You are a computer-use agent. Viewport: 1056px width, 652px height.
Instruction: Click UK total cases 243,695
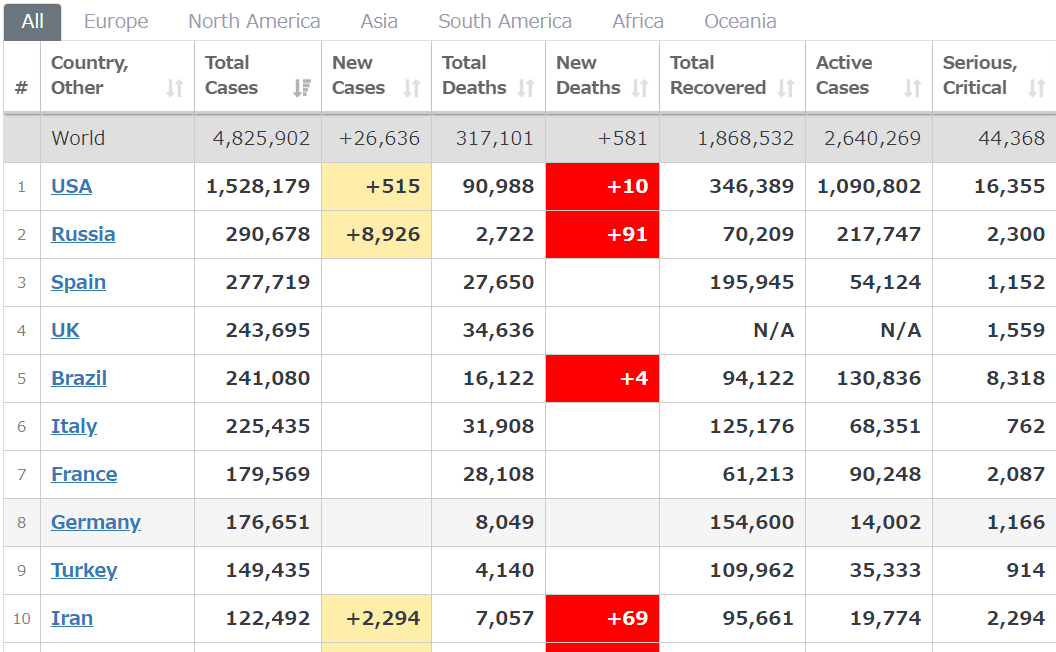268,330
